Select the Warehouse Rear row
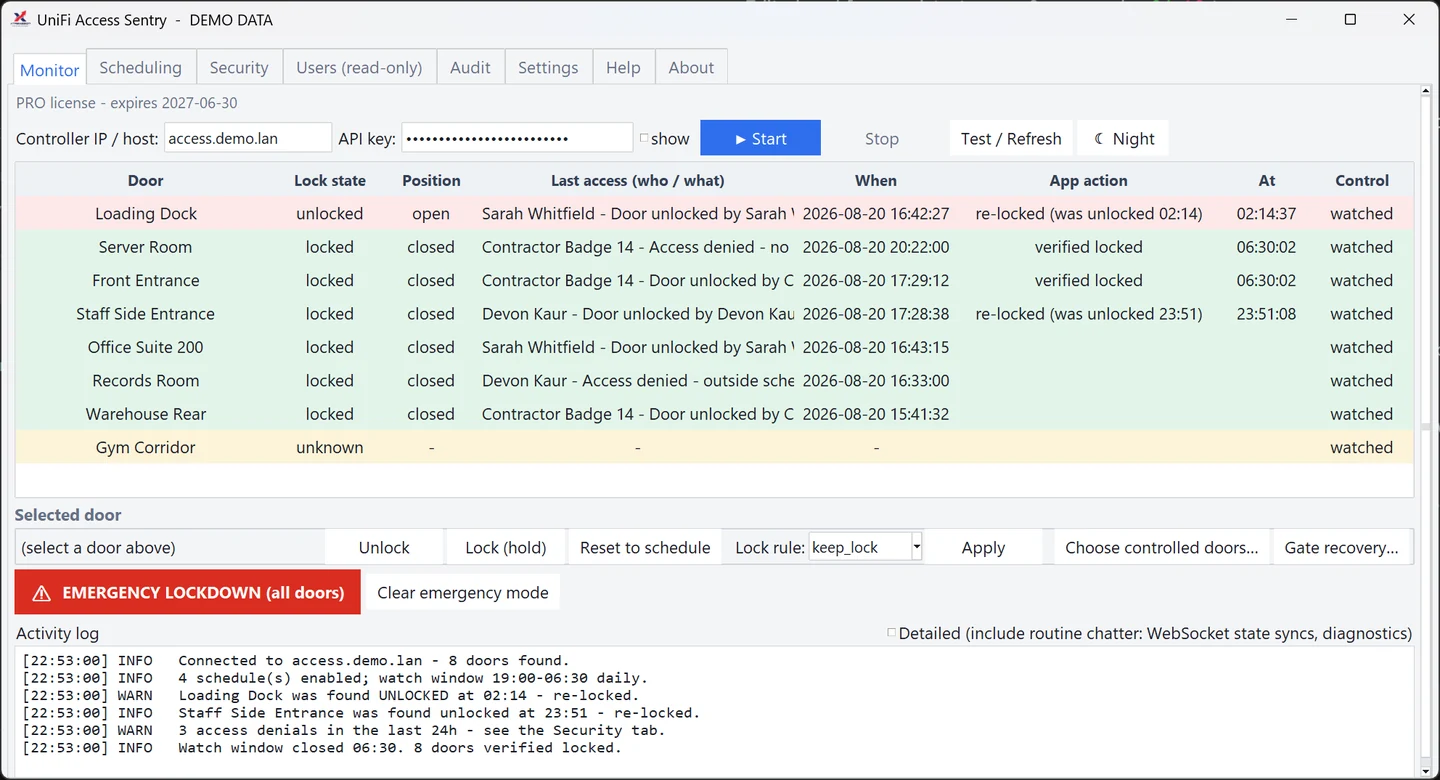The image size is (1440, 780). tap(714, 414)
